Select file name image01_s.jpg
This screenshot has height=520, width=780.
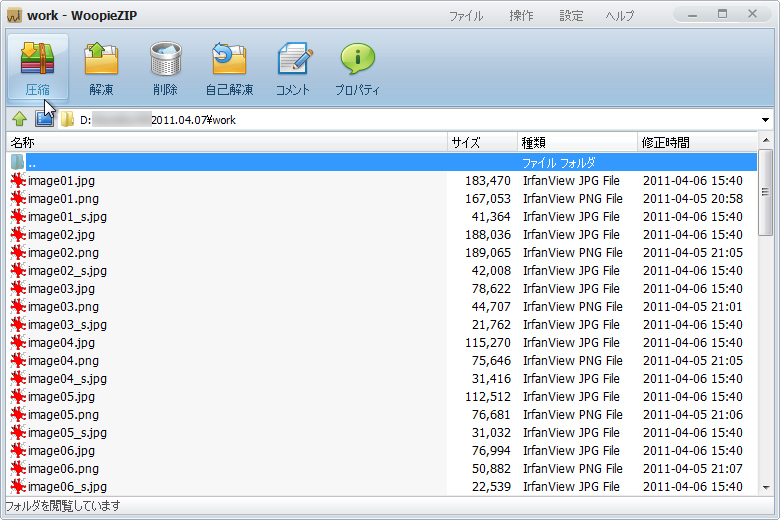67,216
